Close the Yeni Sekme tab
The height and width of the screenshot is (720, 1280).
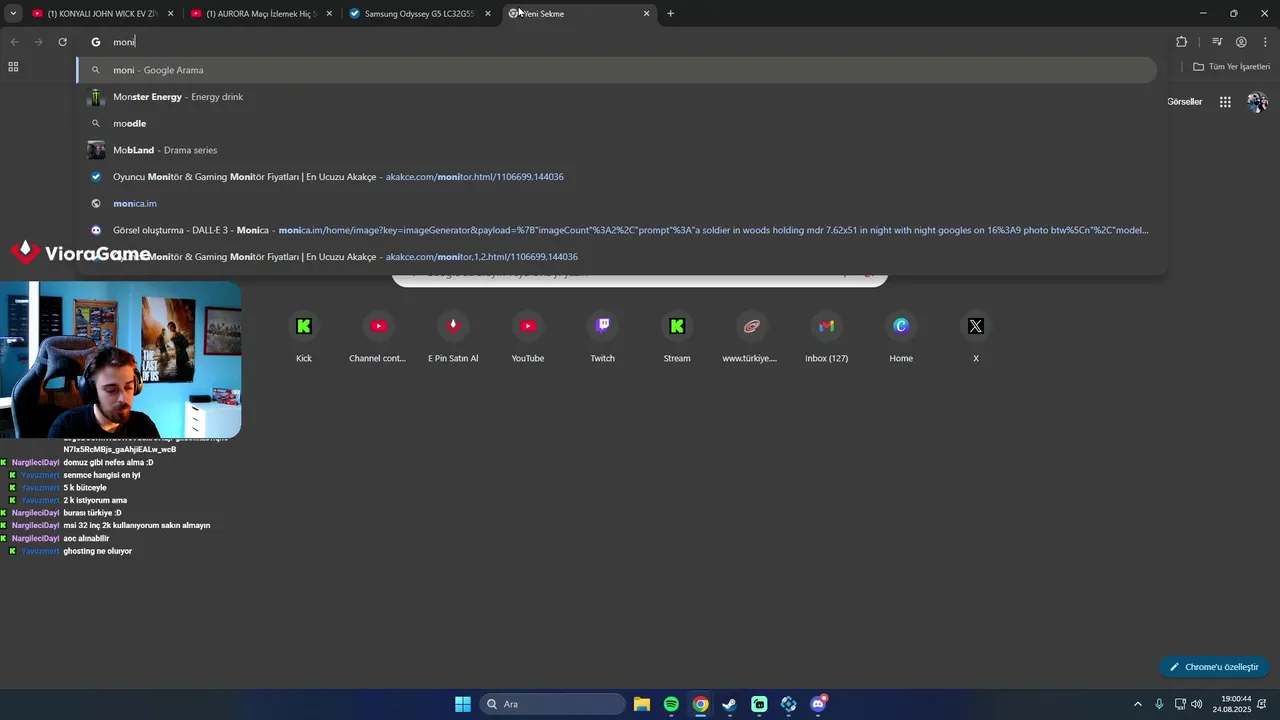tap(646, 14)
